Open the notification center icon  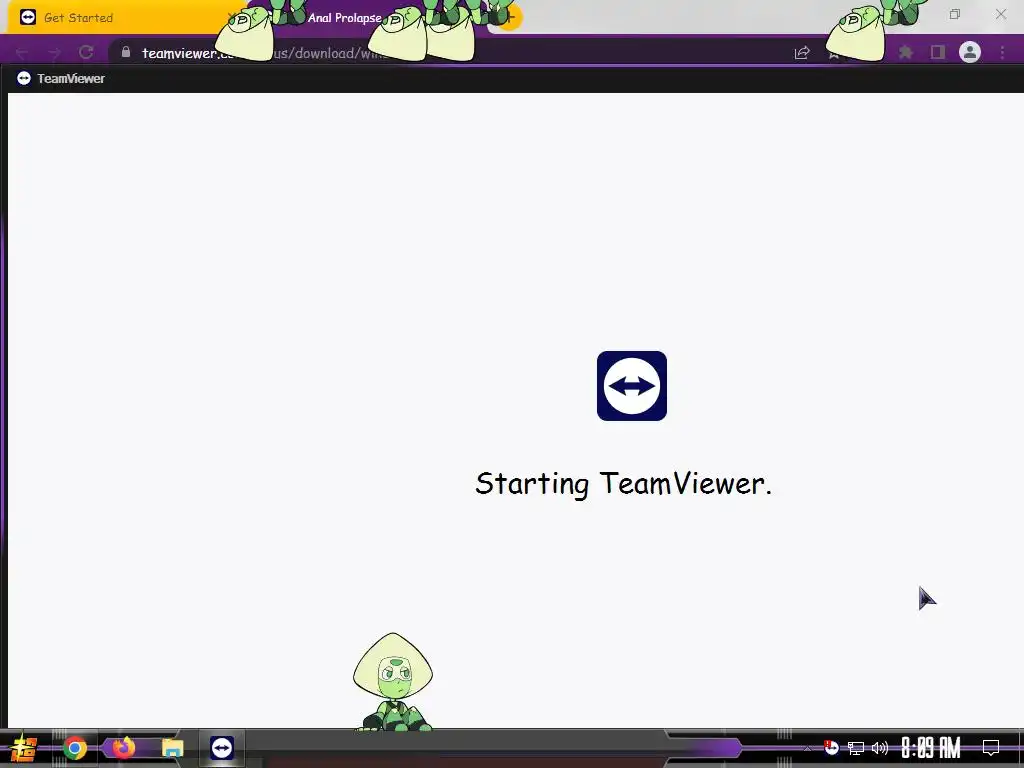click(x=991, y=748)
